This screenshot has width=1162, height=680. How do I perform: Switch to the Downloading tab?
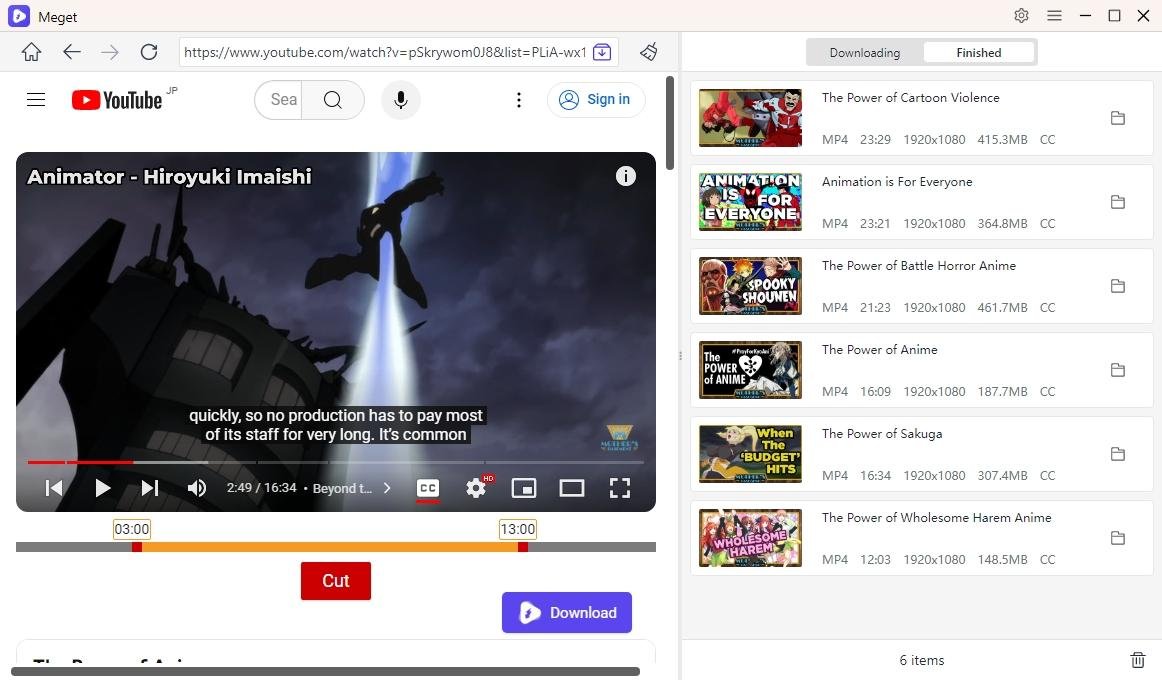pyautogui.click(x=865, y=53)
